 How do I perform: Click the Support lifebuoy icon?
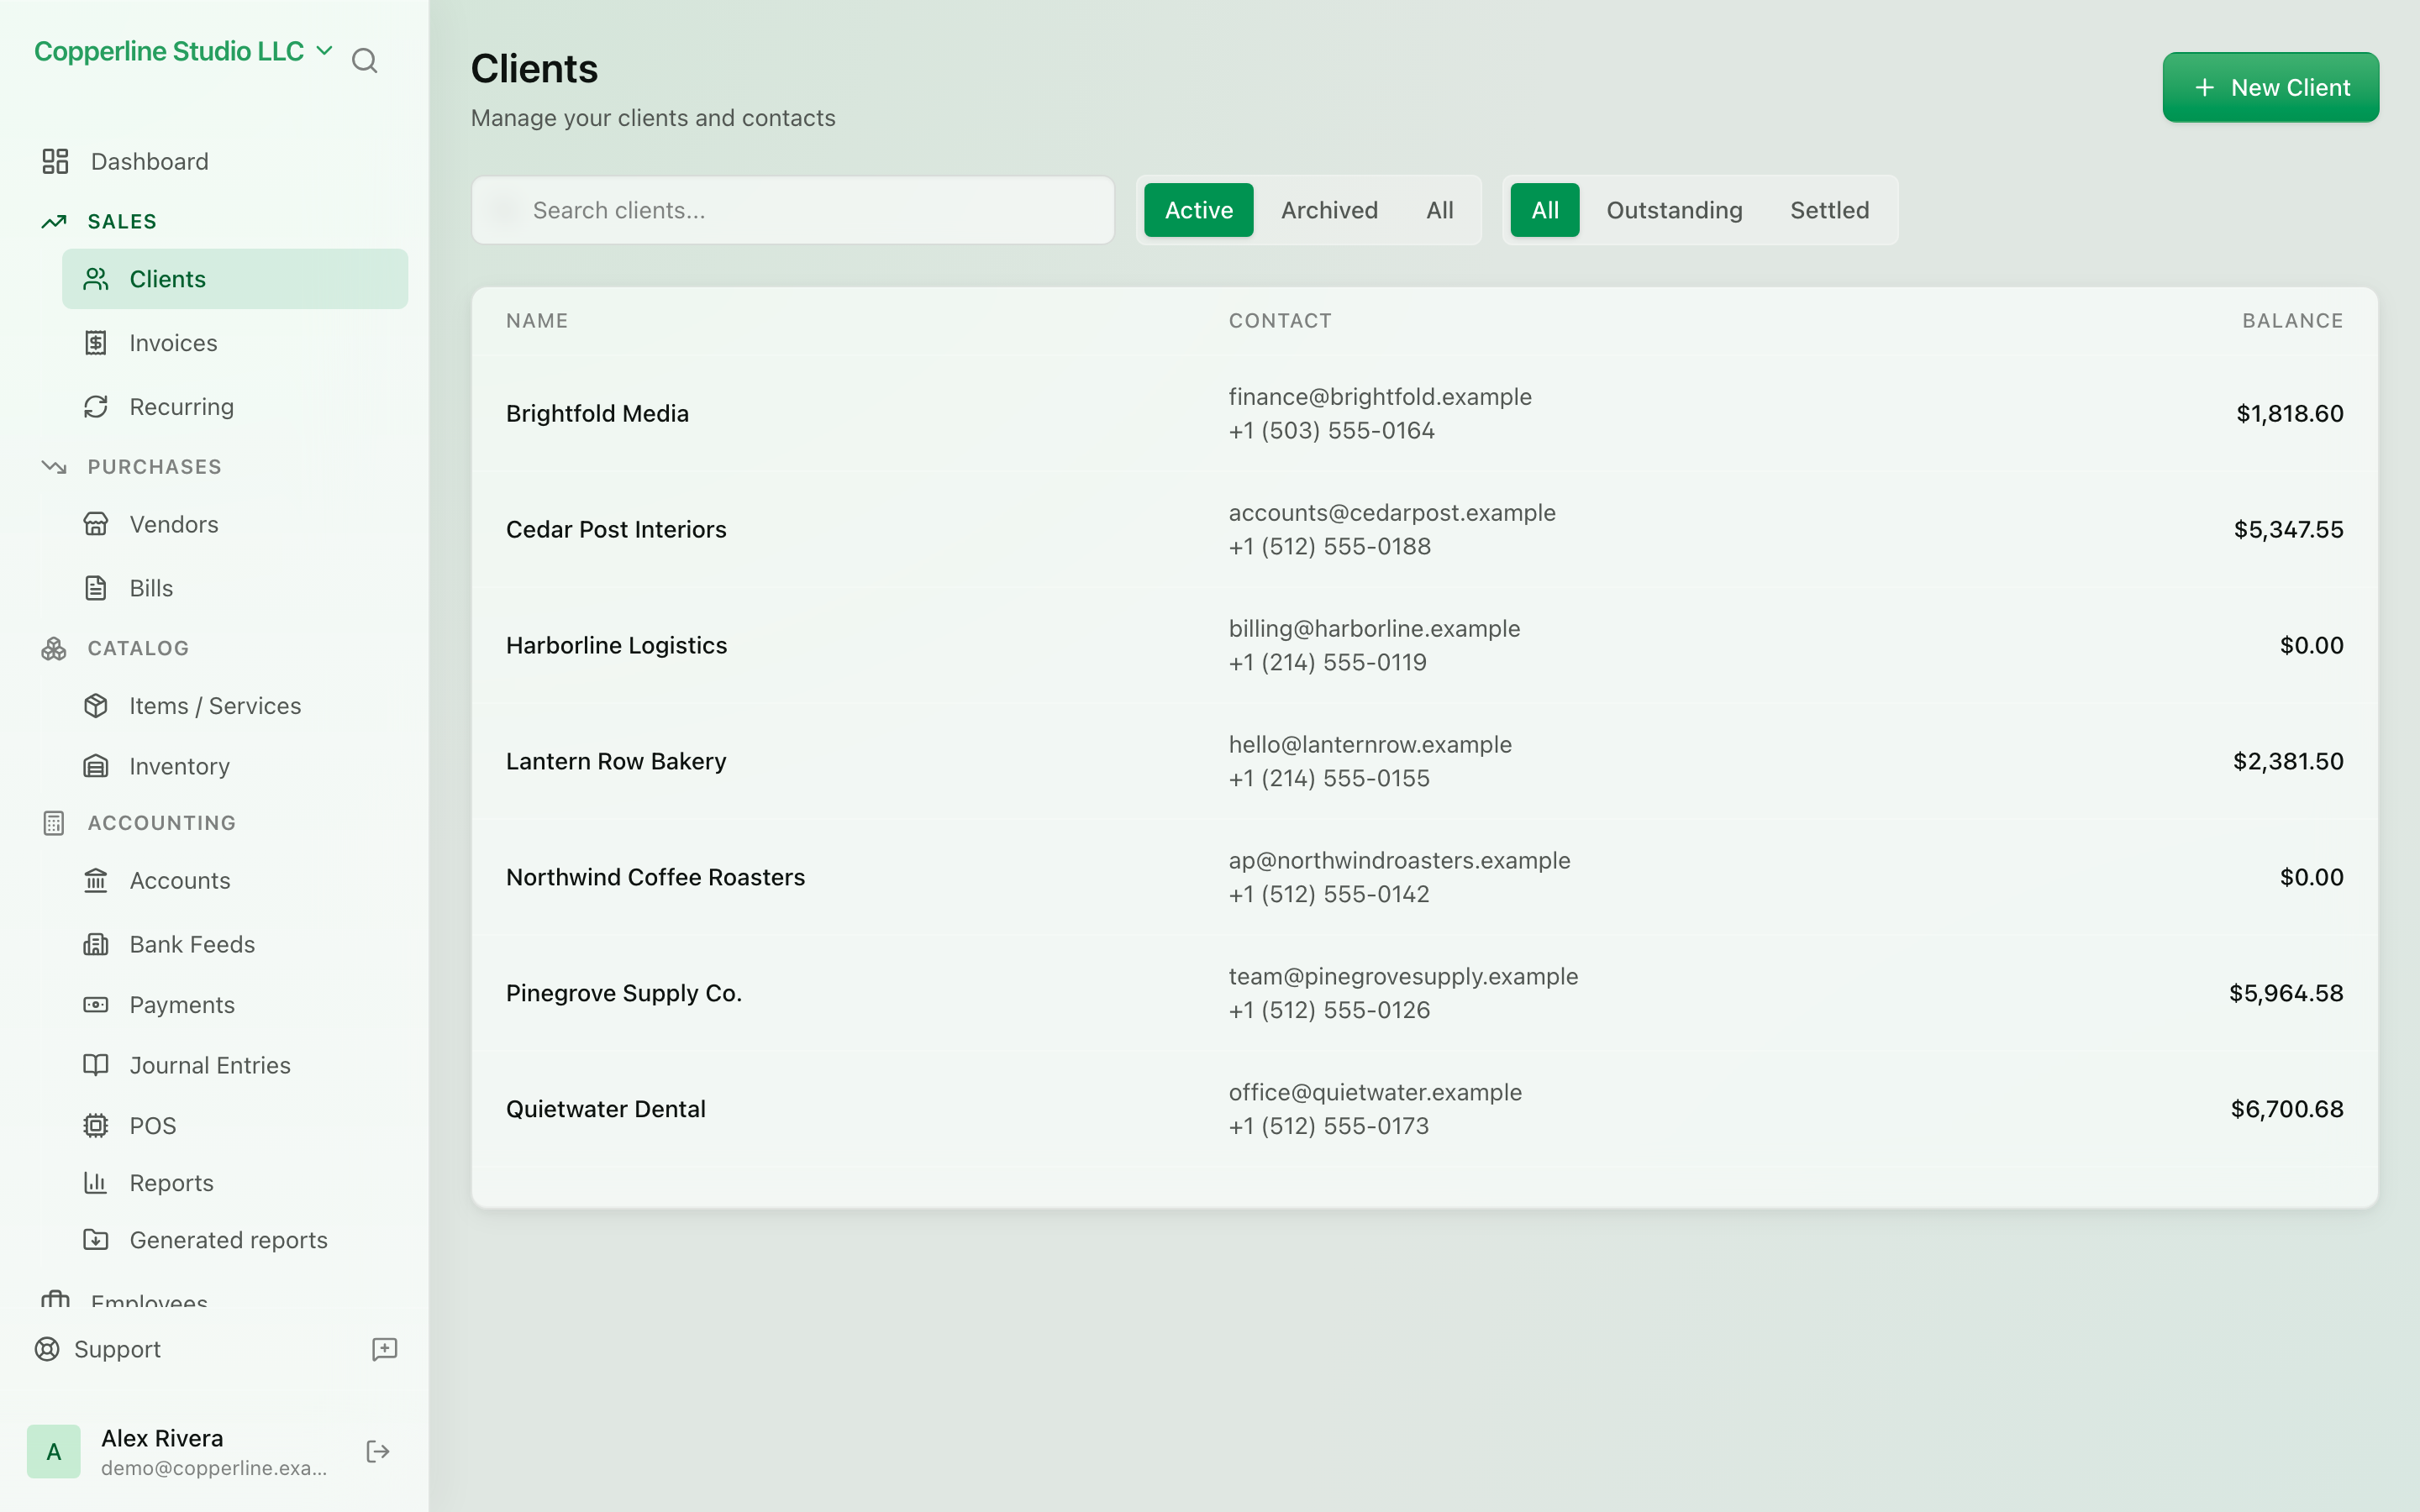click(x=47, y=1349)
